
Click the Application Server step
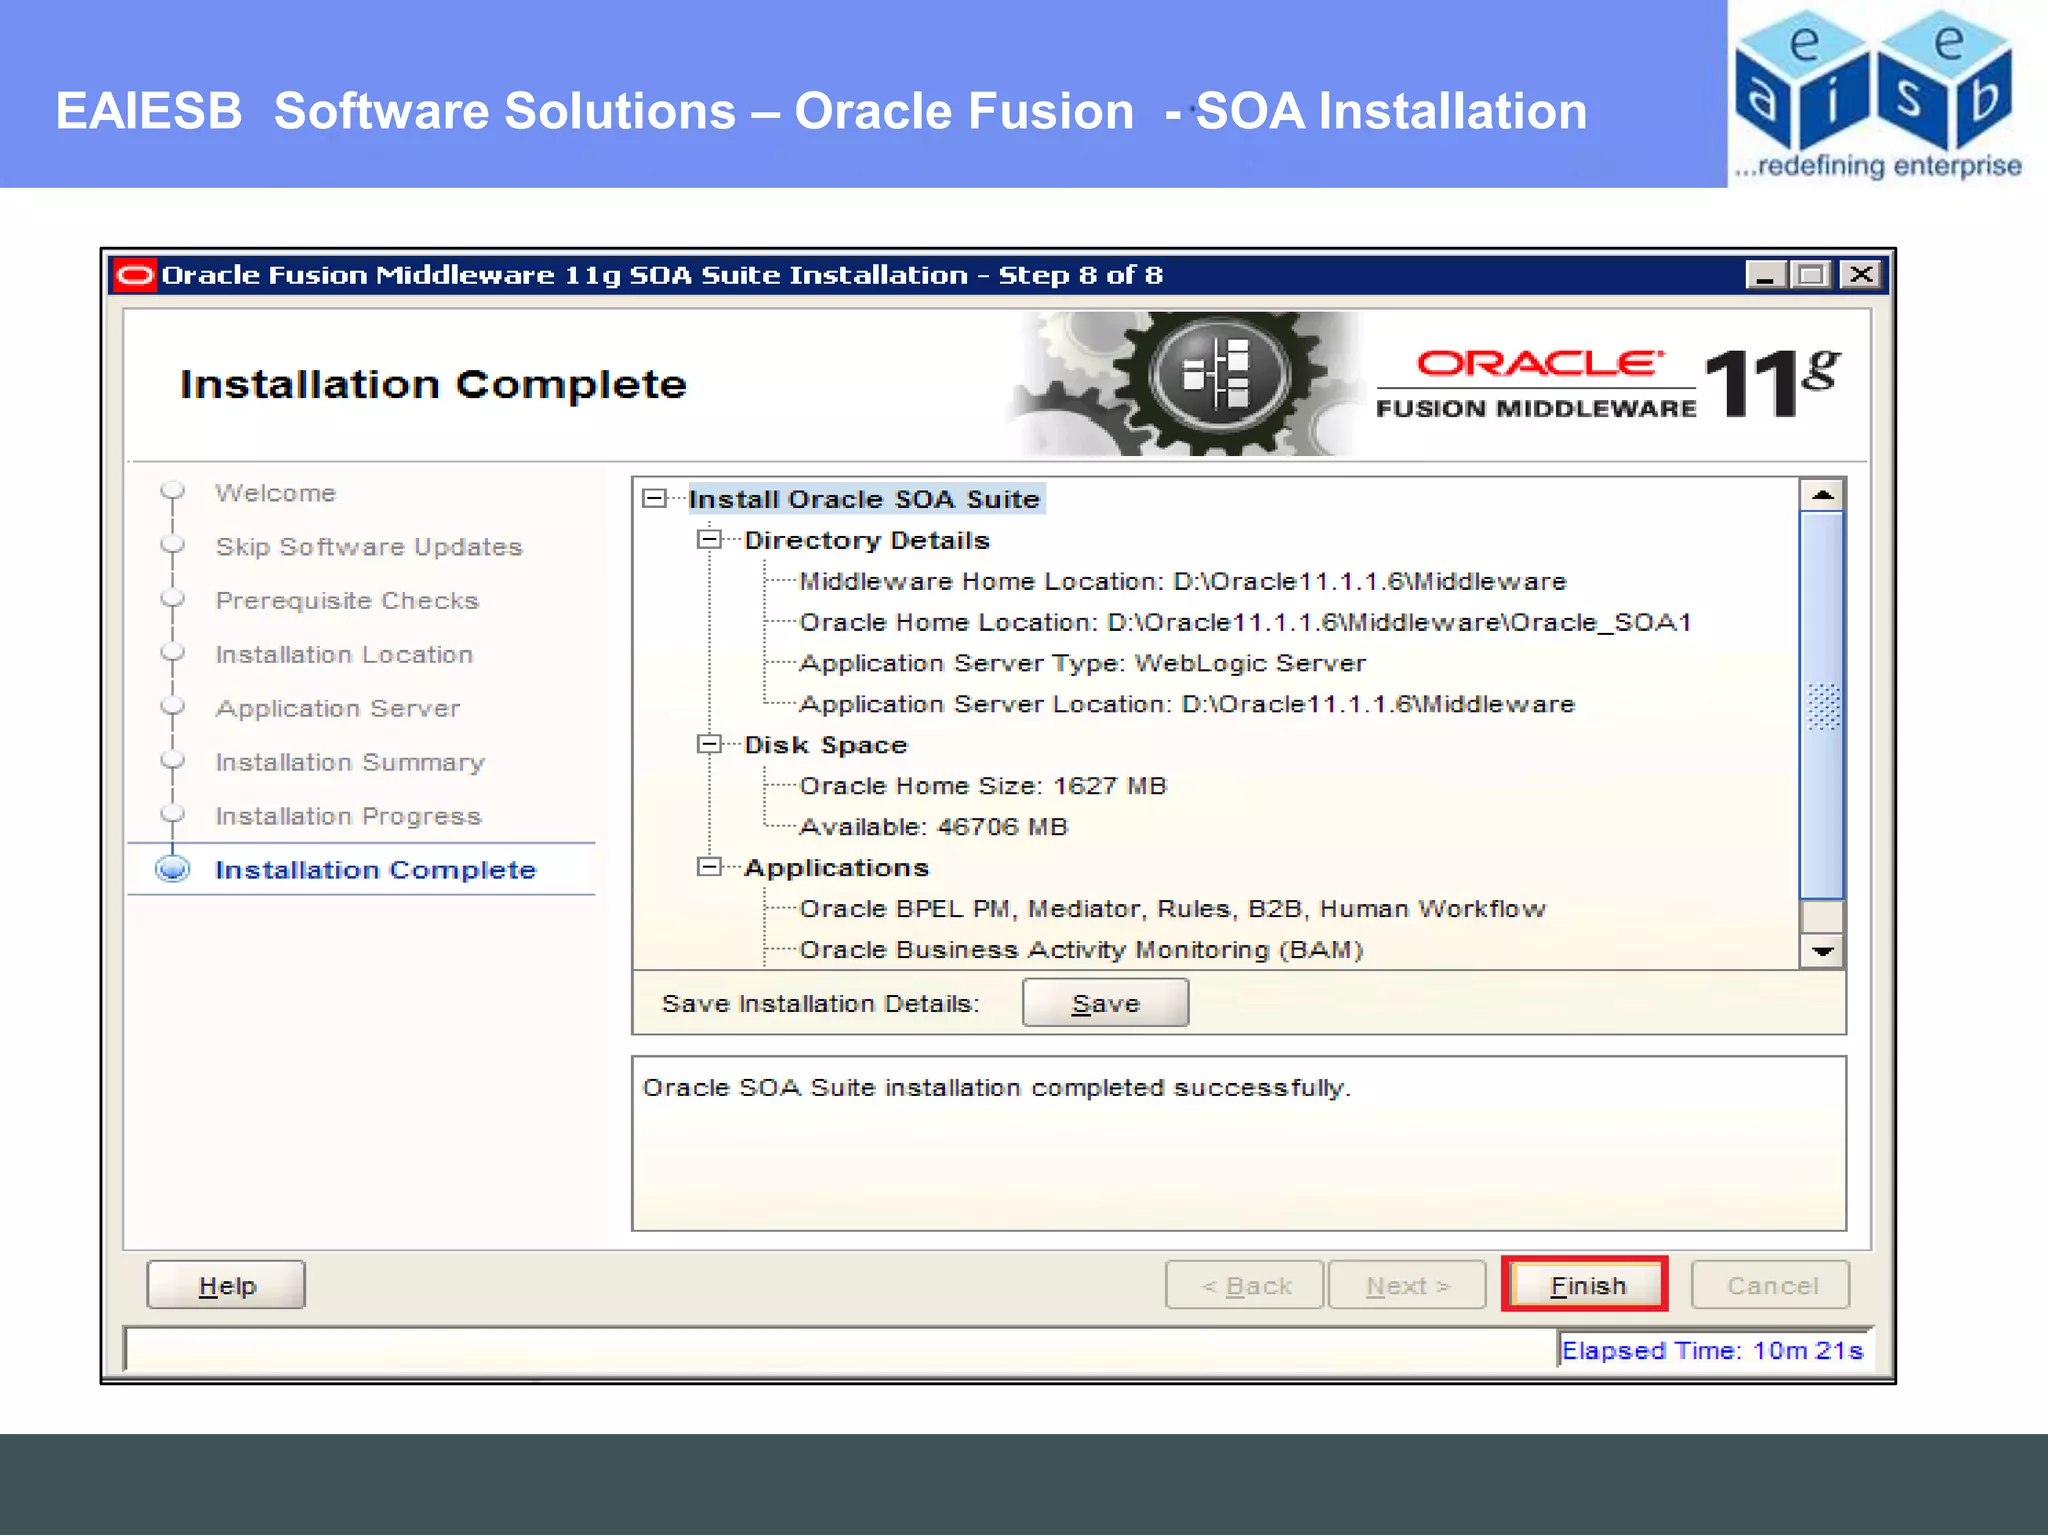point(338,709)
